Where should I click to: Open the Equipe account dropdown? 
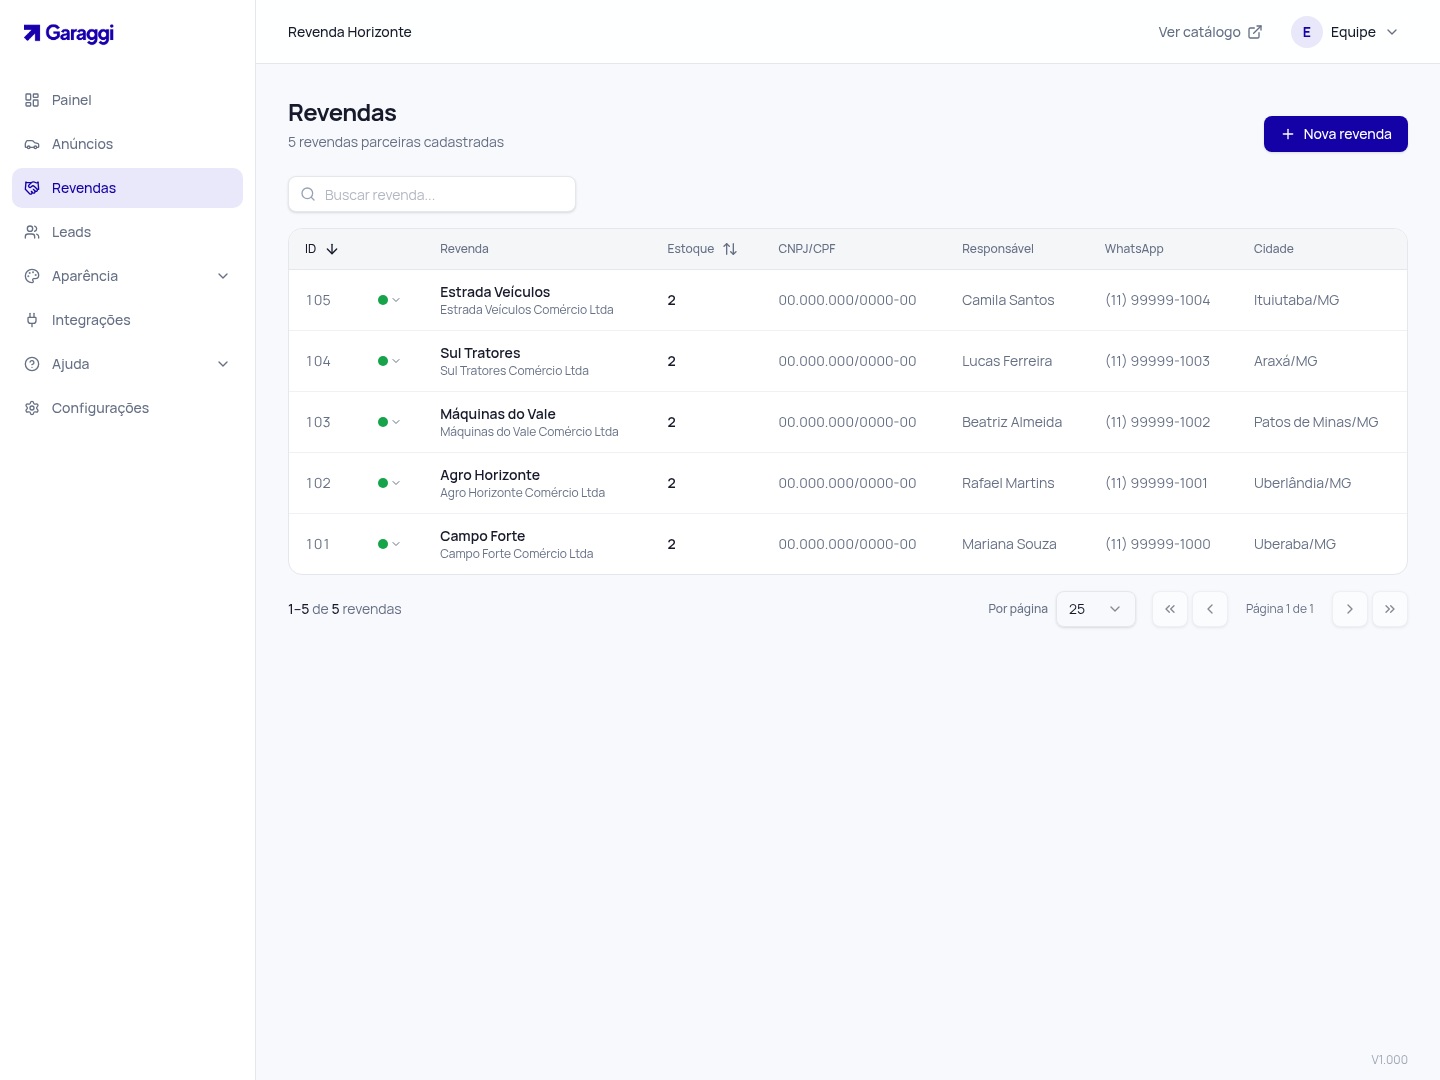coord(1346,32)
